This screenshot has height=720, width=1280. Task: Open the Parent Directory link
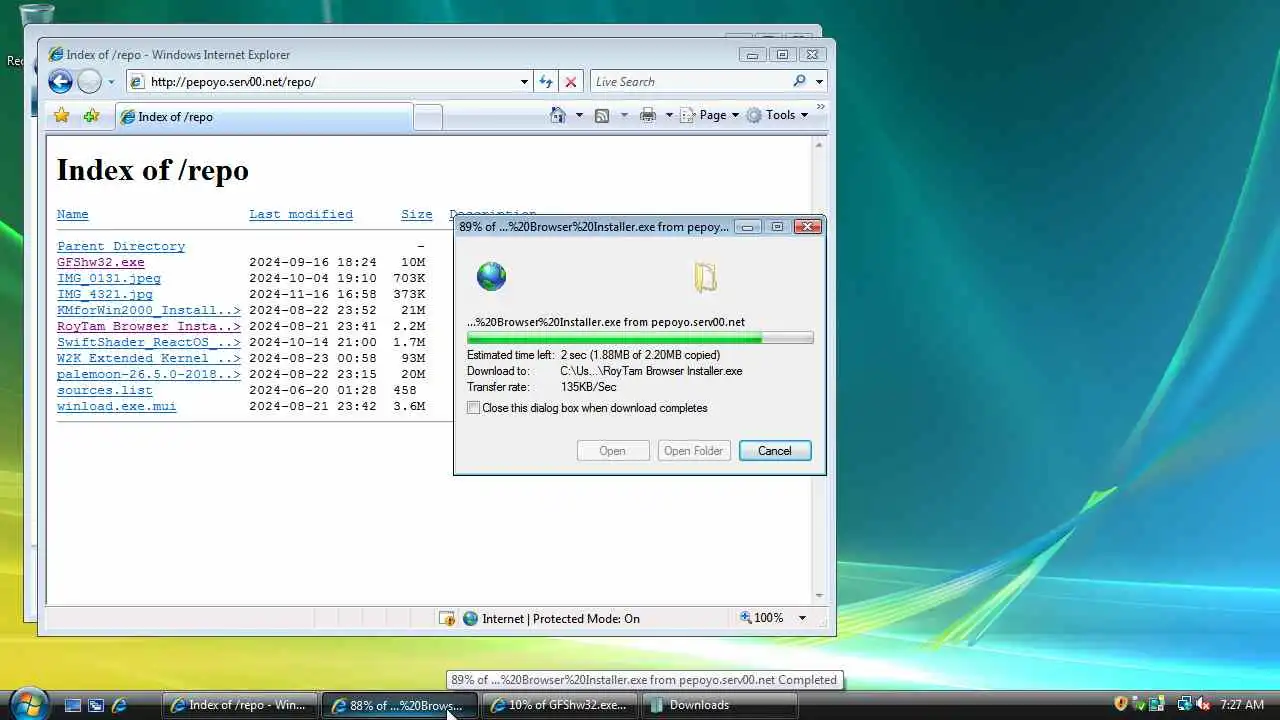(121, 246)
